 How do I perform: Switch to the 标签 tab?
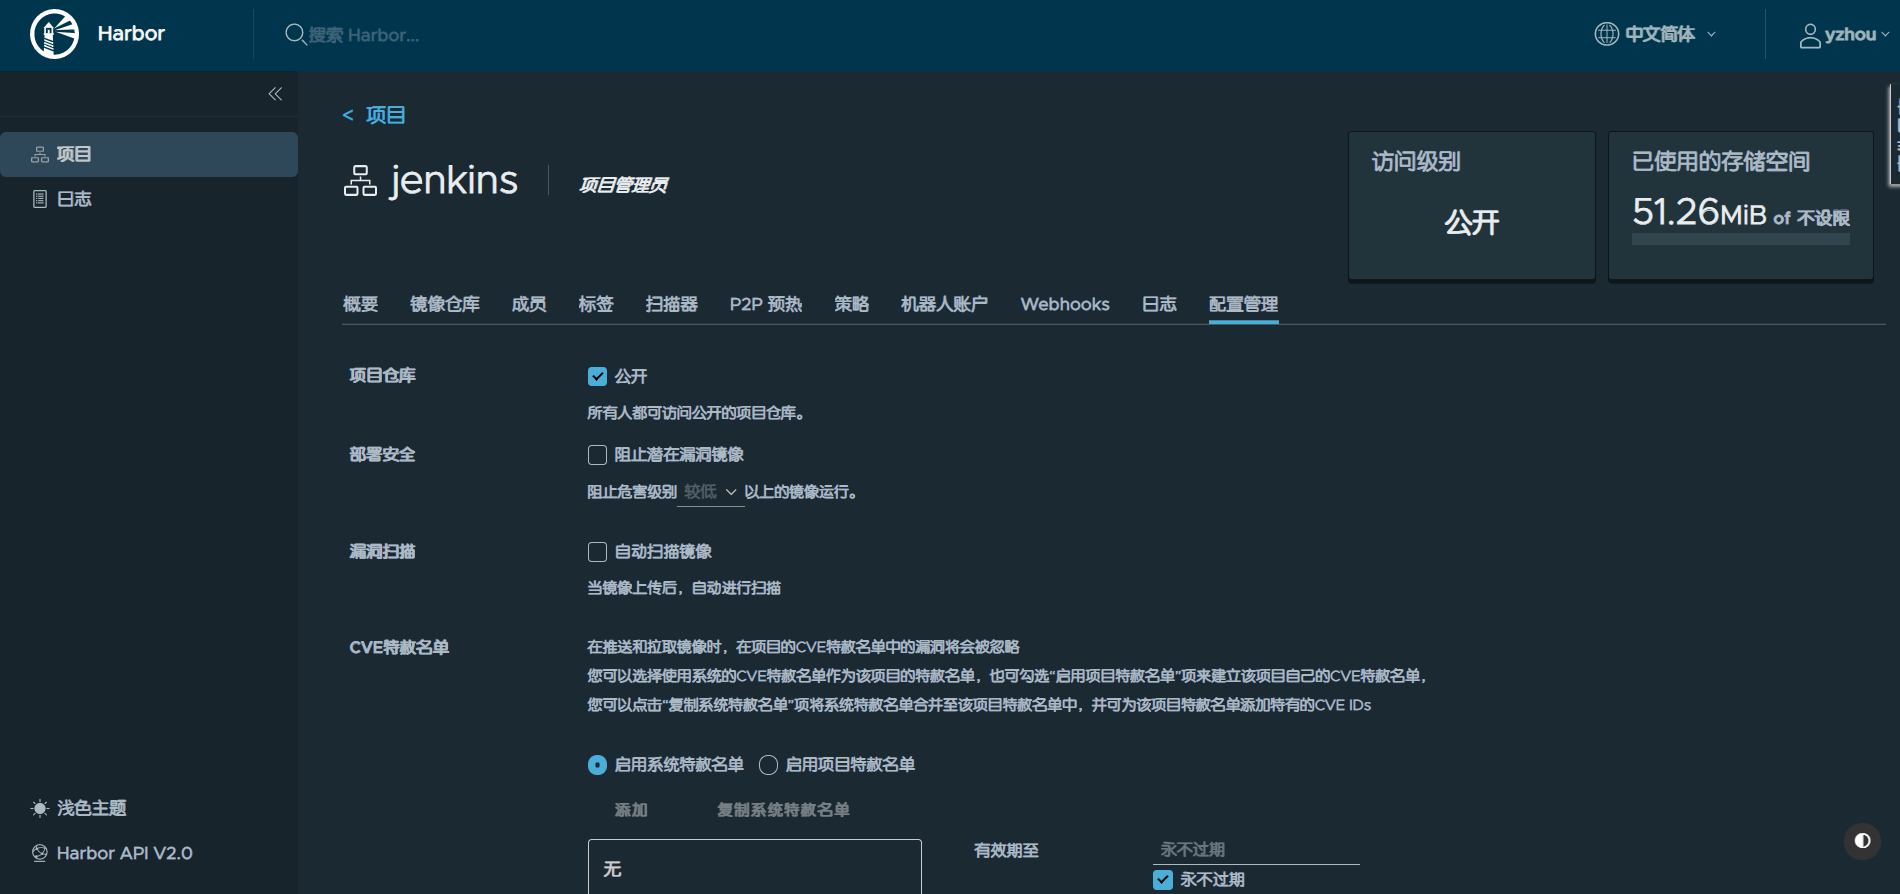click(596, 304)
